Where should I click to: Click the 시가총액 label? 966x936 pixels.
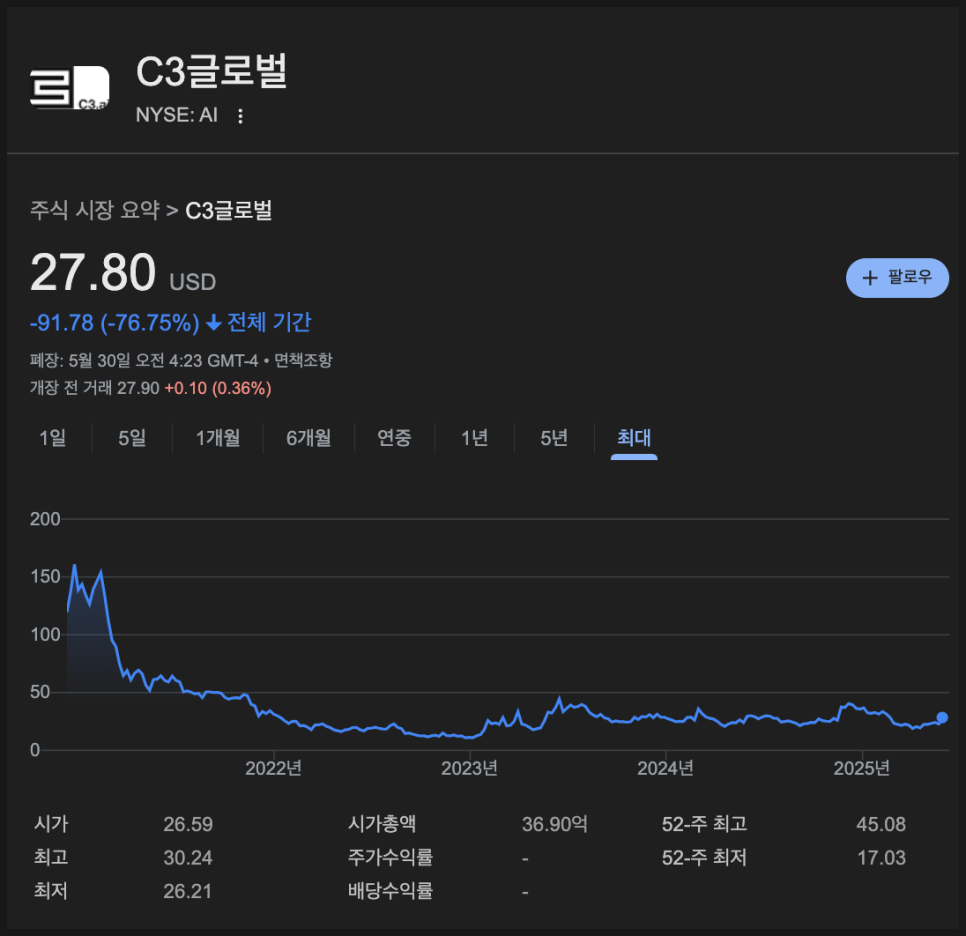[x=382, y=824]
